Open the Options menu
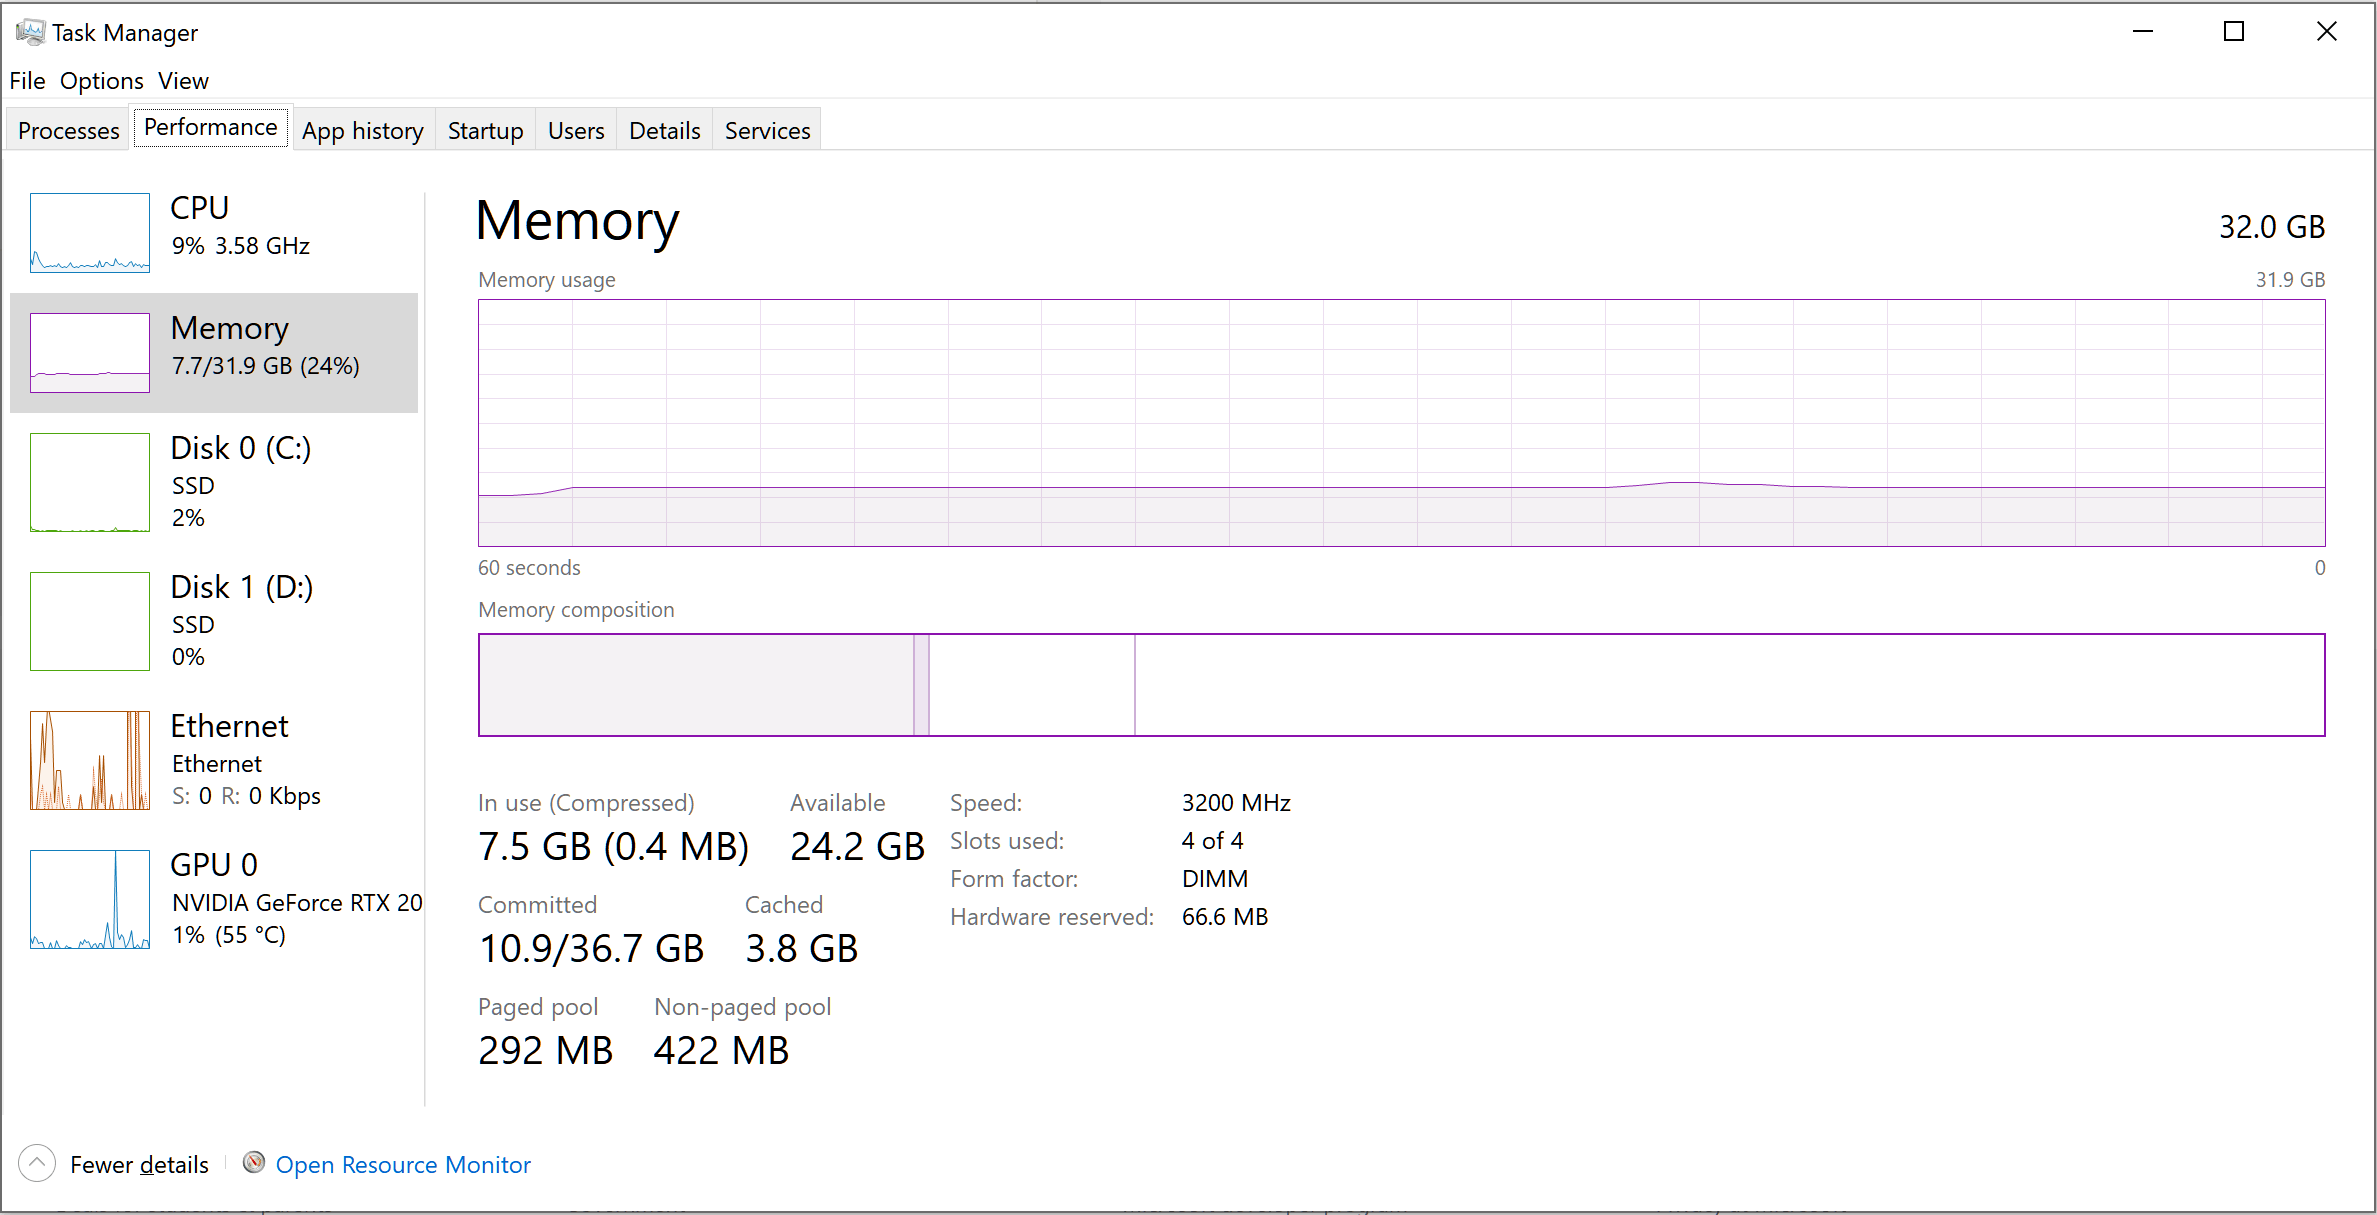Image resolution: width=2377 pixels, height=1215 pixels. 101,81
